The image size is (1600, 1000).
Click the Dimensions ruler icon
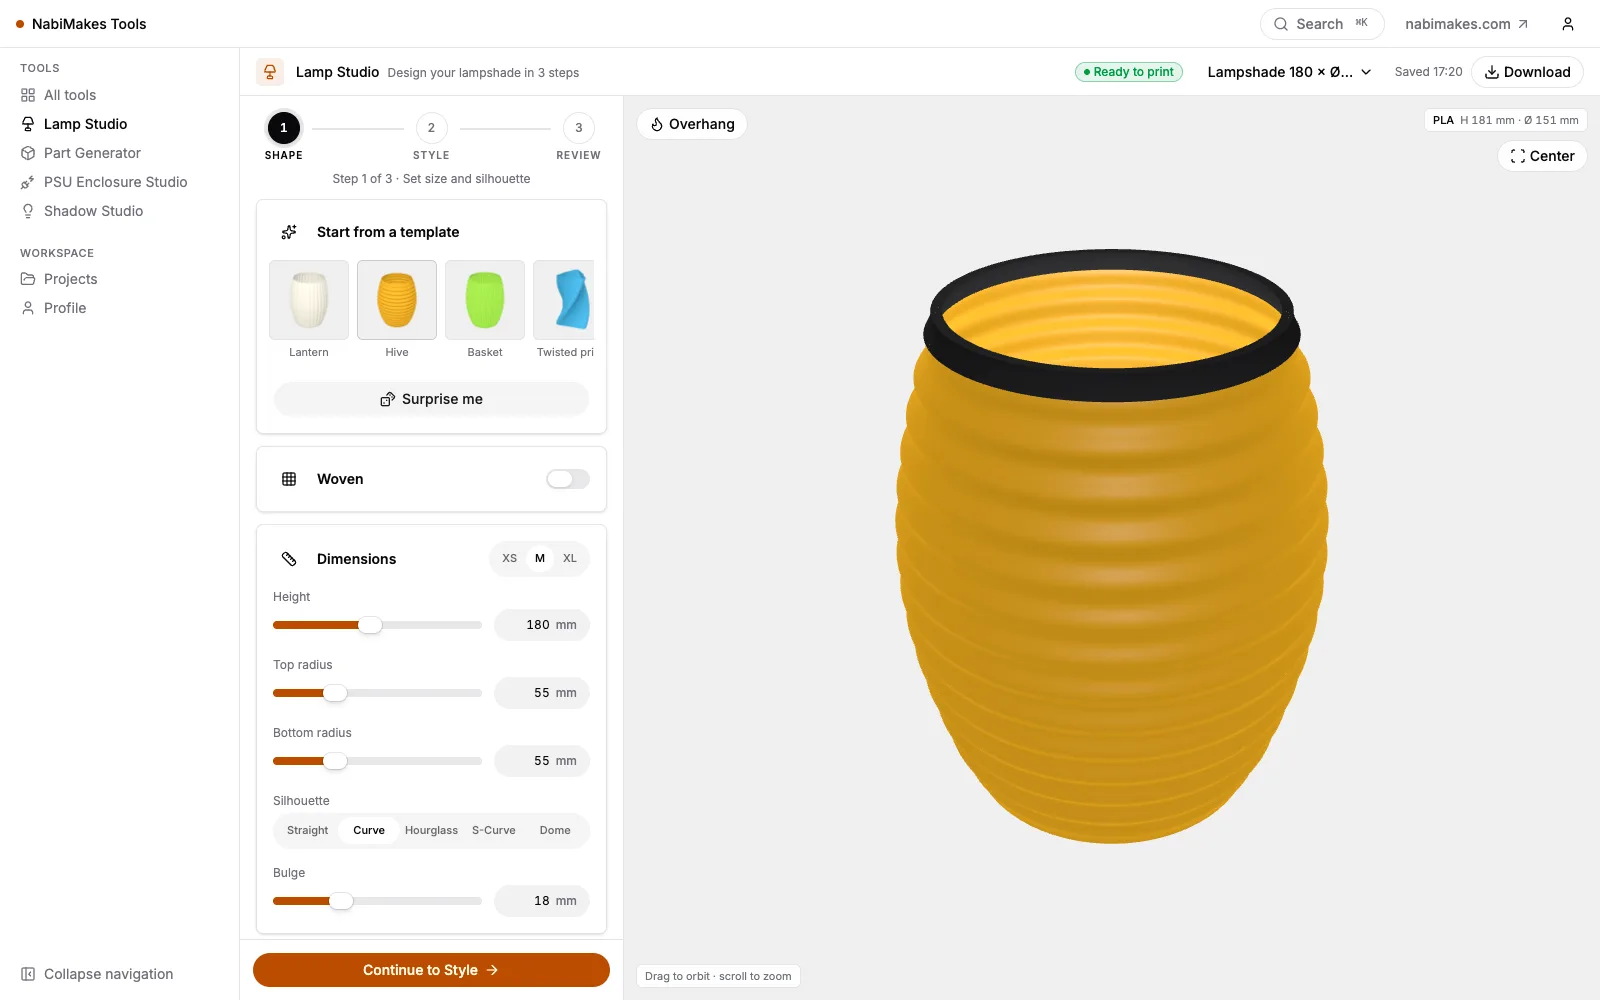coord(289,559)
